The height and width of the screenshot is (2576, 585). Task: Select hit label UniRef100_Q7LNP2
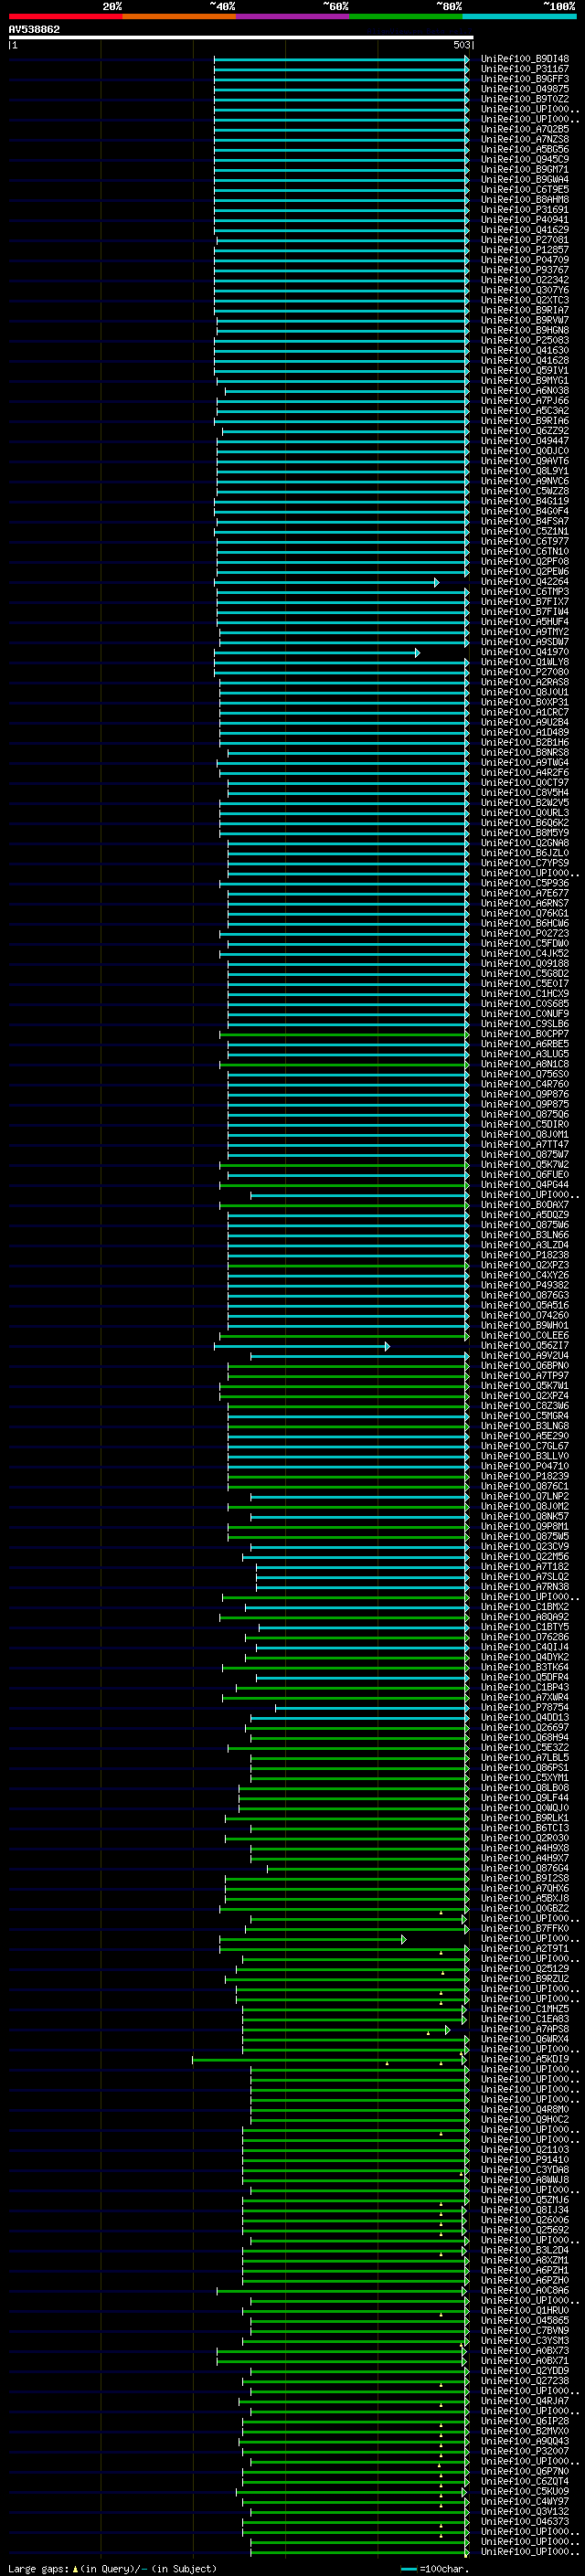point(525,1496)
